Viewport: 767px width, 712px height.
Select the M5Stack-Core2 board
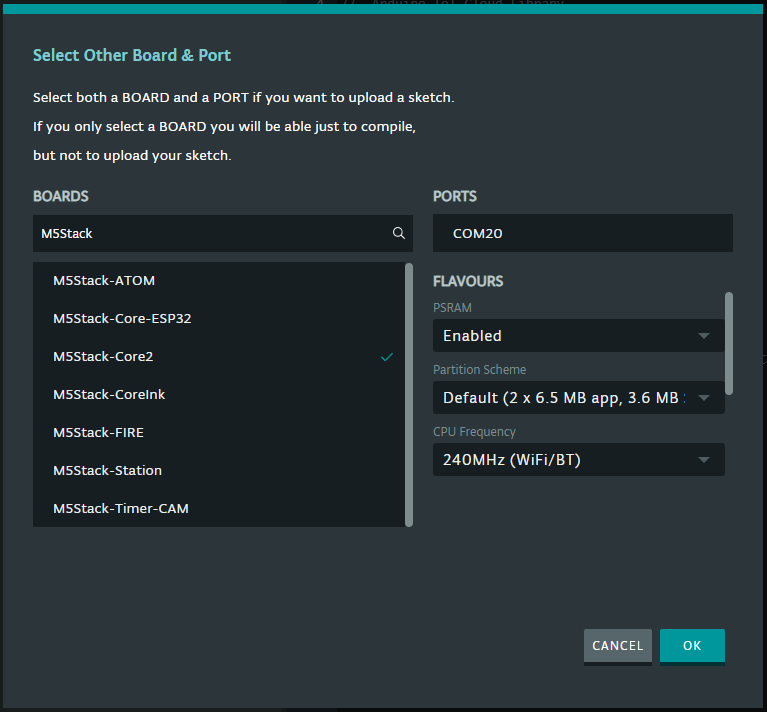219,356
